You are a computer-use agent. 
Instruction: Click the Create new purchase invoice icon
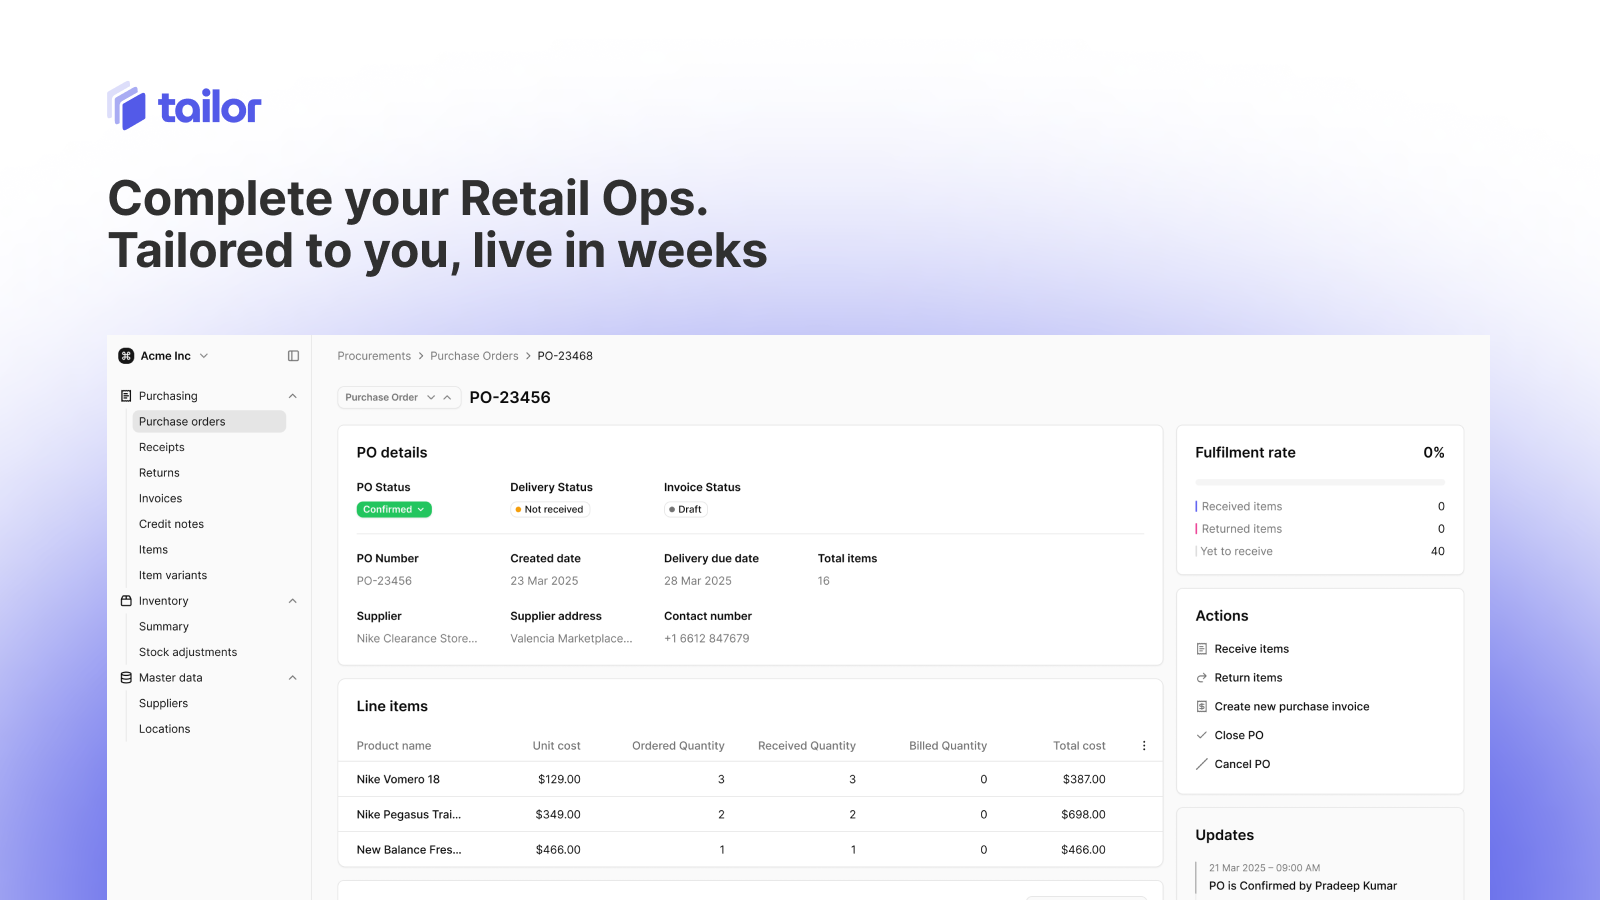(1202, 707)
